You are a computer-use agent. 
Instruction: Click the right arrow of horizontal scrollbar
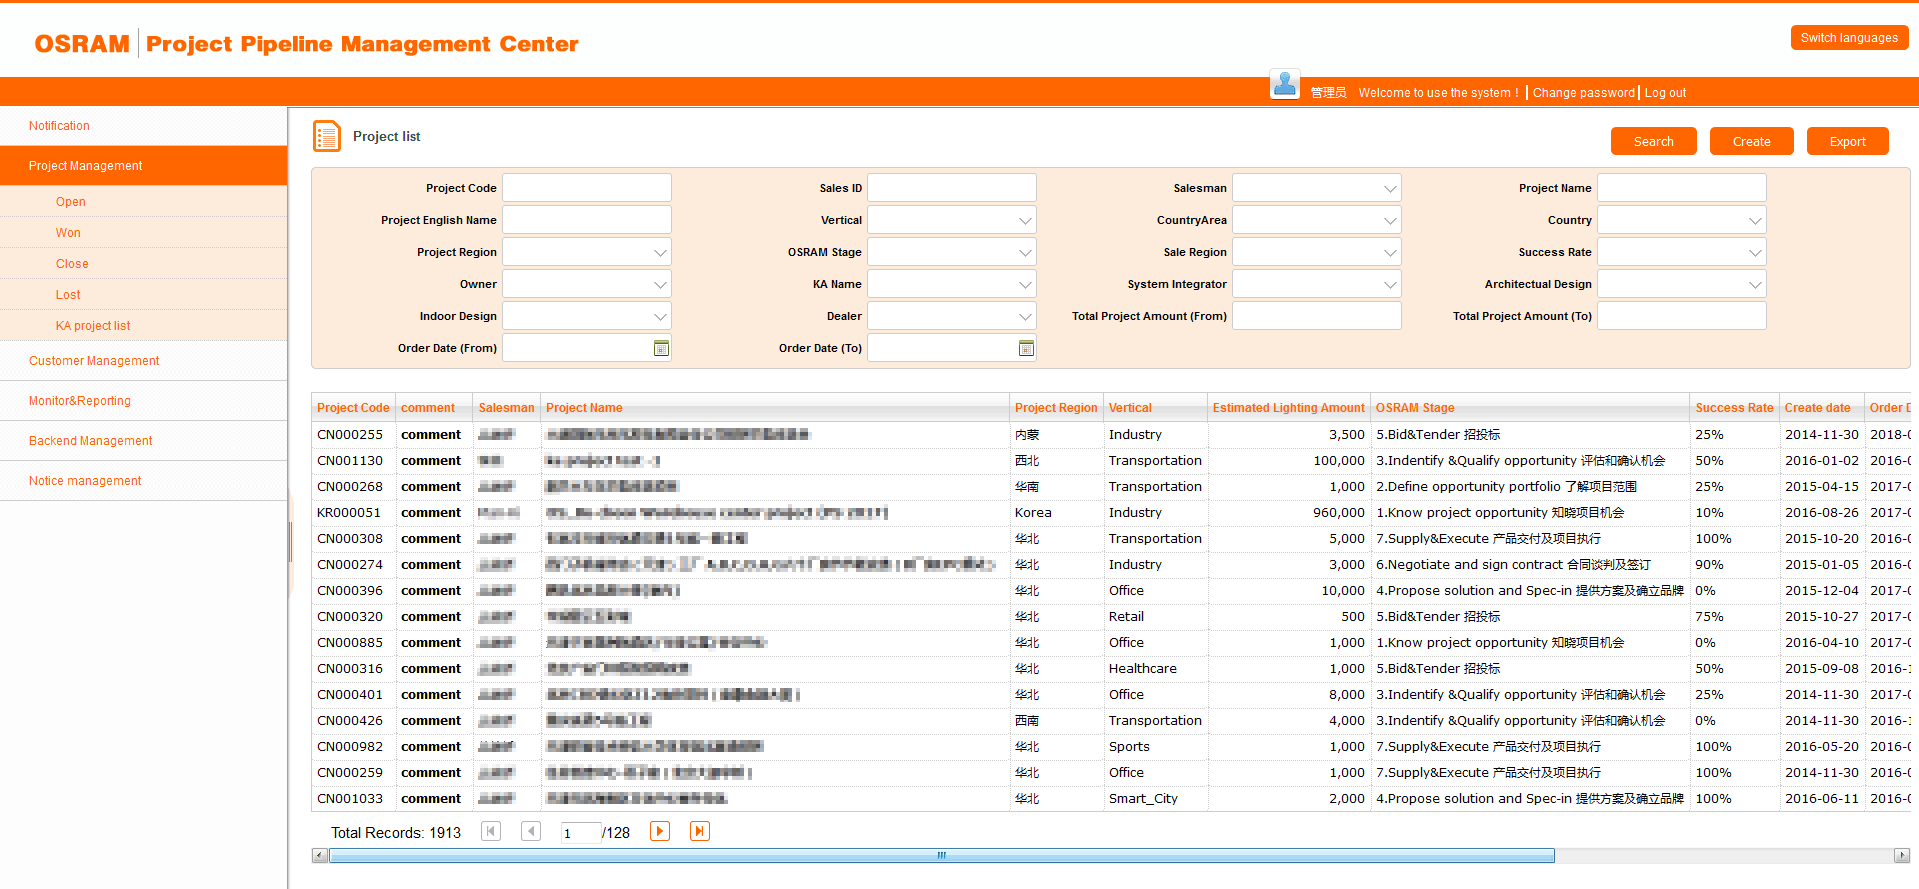pyautogui.click(x=1902, y=855)
